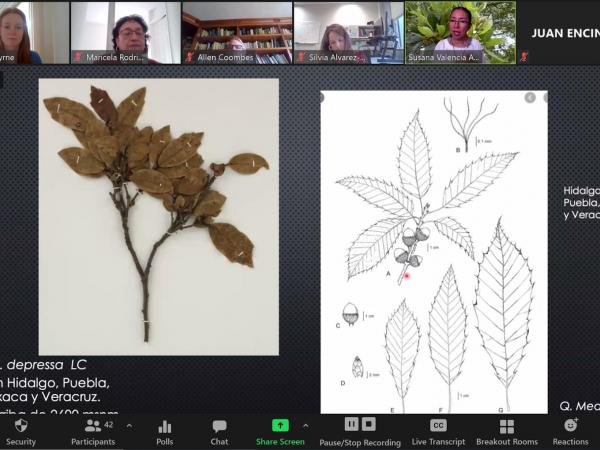Toggle Live Transcript captions
The width and height of the screenshot is (600, 450).
click(x=438, y=430)
